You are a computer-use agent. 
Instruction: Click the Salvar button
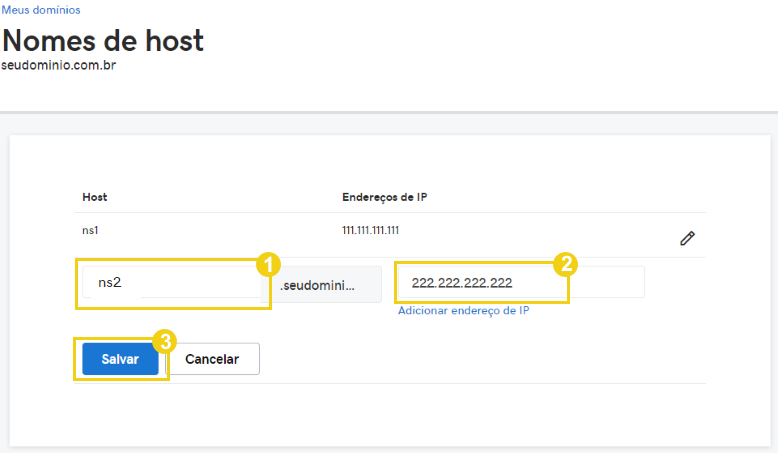[120, 359]
